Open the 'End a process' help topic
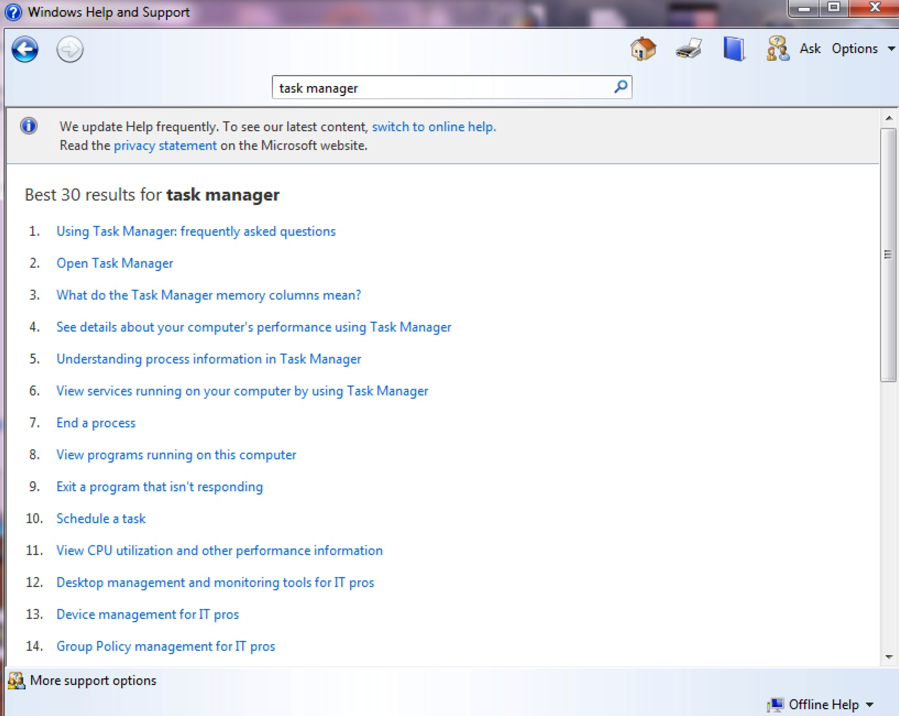Screen dimensions: 899x716 [96, 423]
